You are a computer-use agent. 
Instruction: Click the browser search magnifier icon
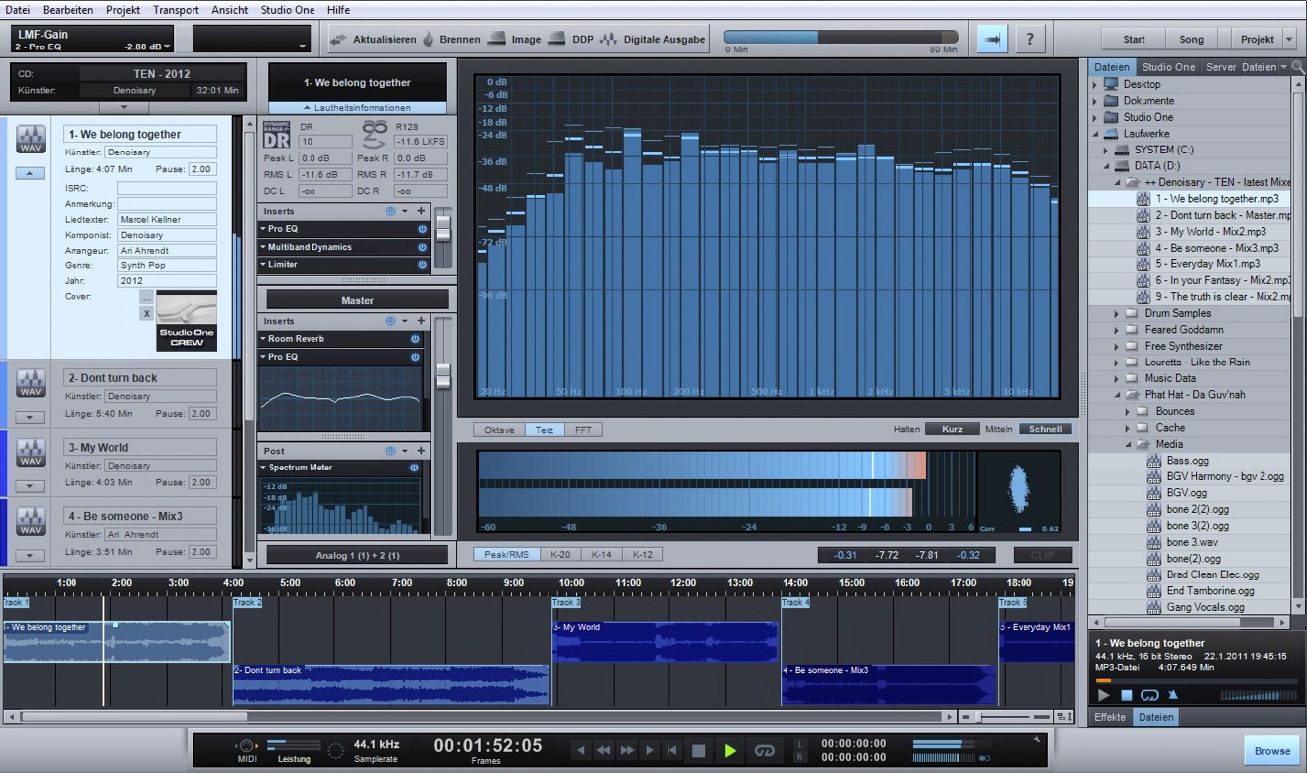click(x=1297, y=67)
